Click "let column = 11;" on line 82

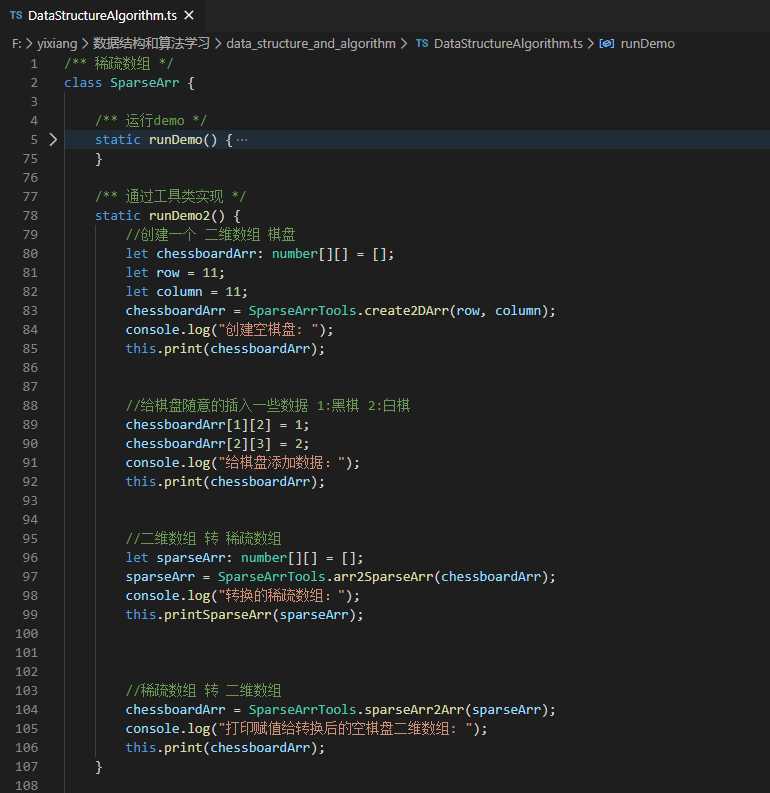[187, 292]
